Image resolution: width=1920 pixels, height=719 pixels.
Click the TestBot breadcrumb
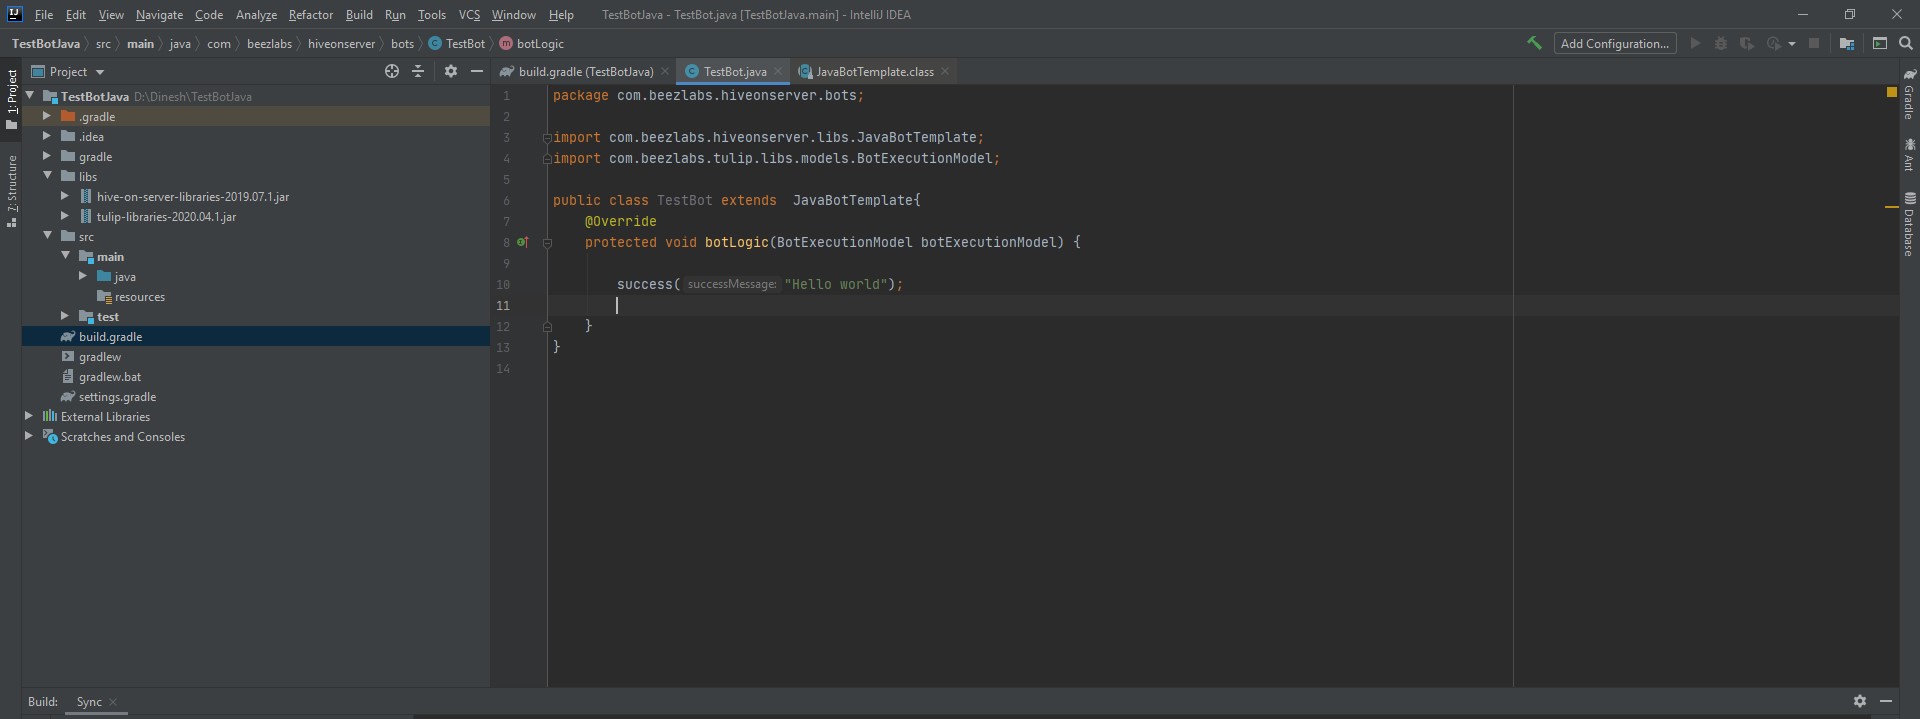(x=457, y=43)
